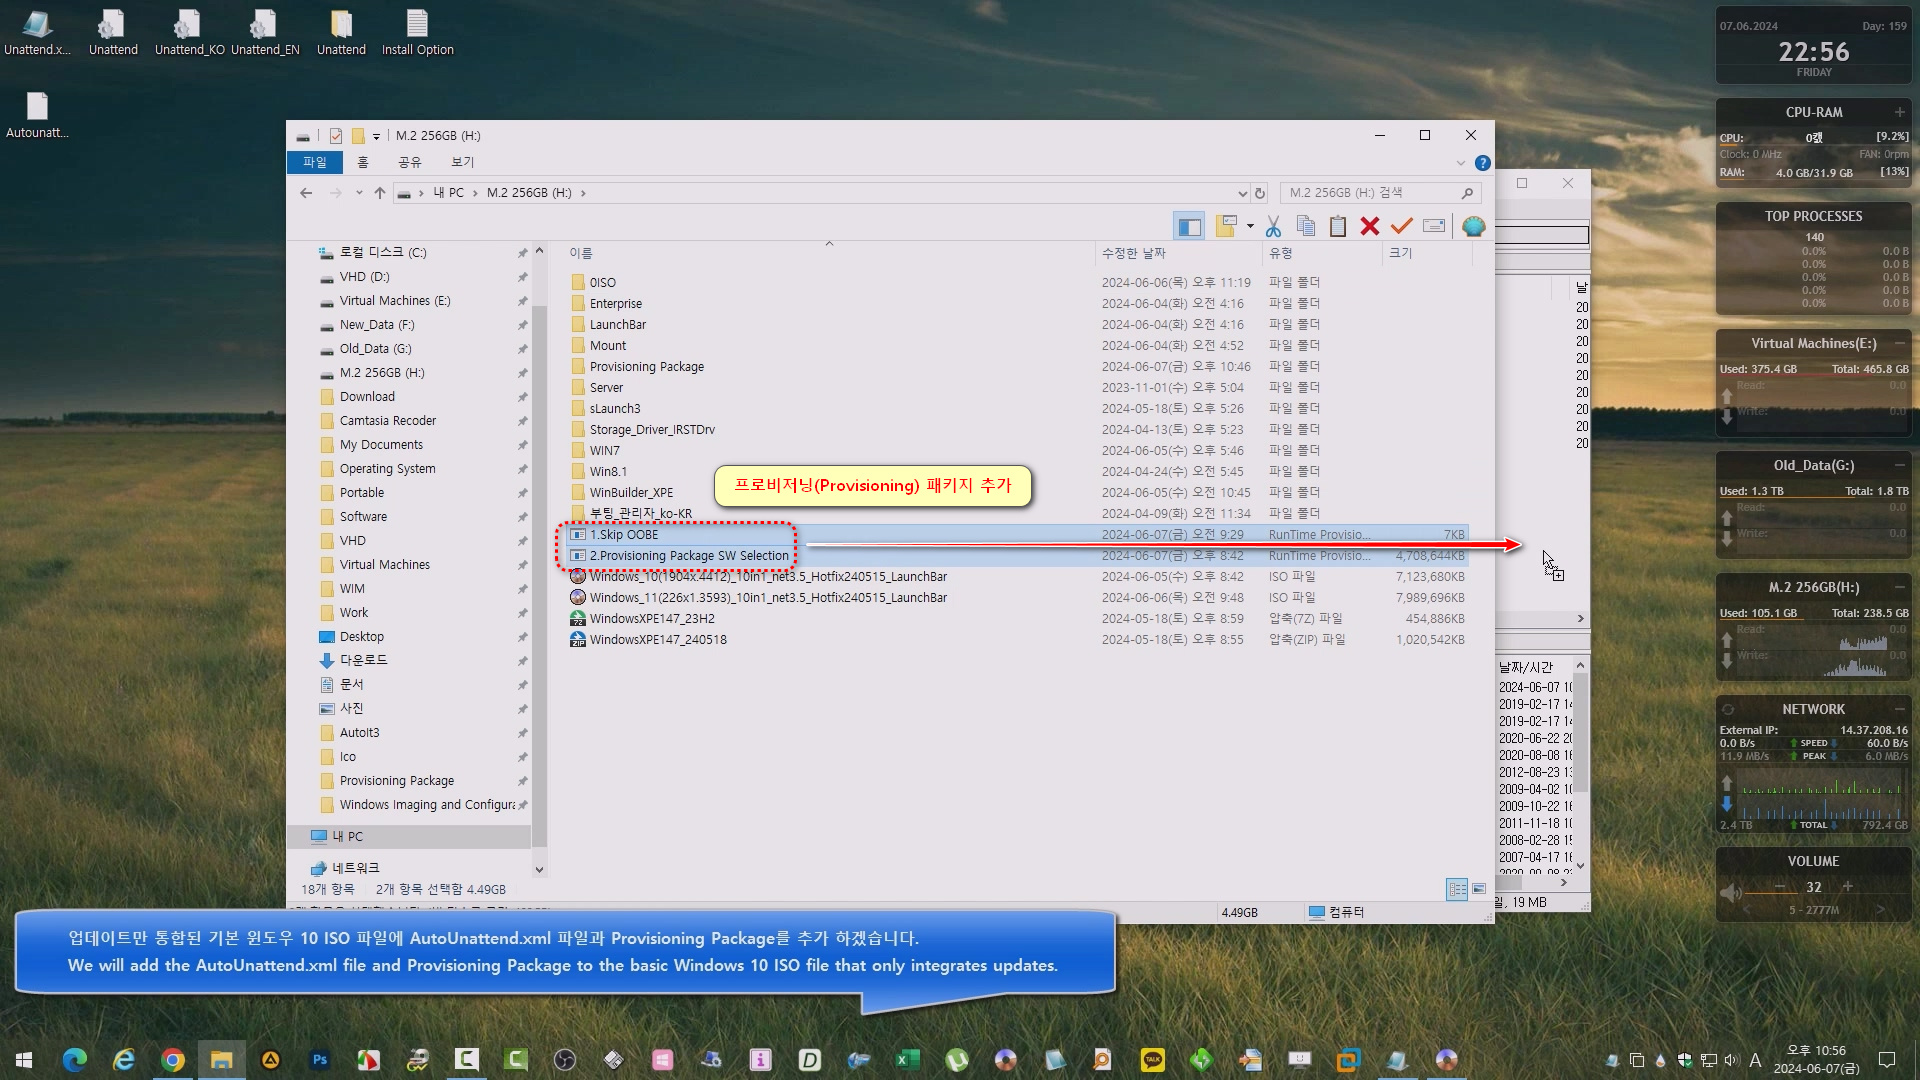Select Virtual Machines (E:) in navigation pane
Viewport: 1920px width, 1080px height.
pyautogui.click(x=395, y=301)
